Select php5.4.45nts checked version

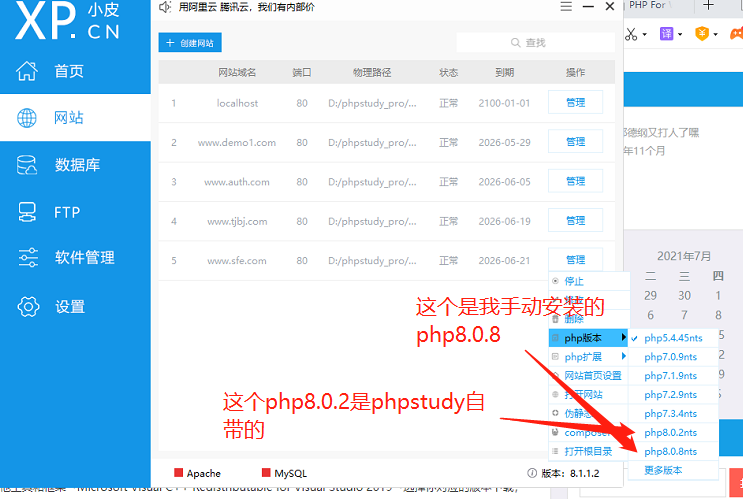coord(673,338)
